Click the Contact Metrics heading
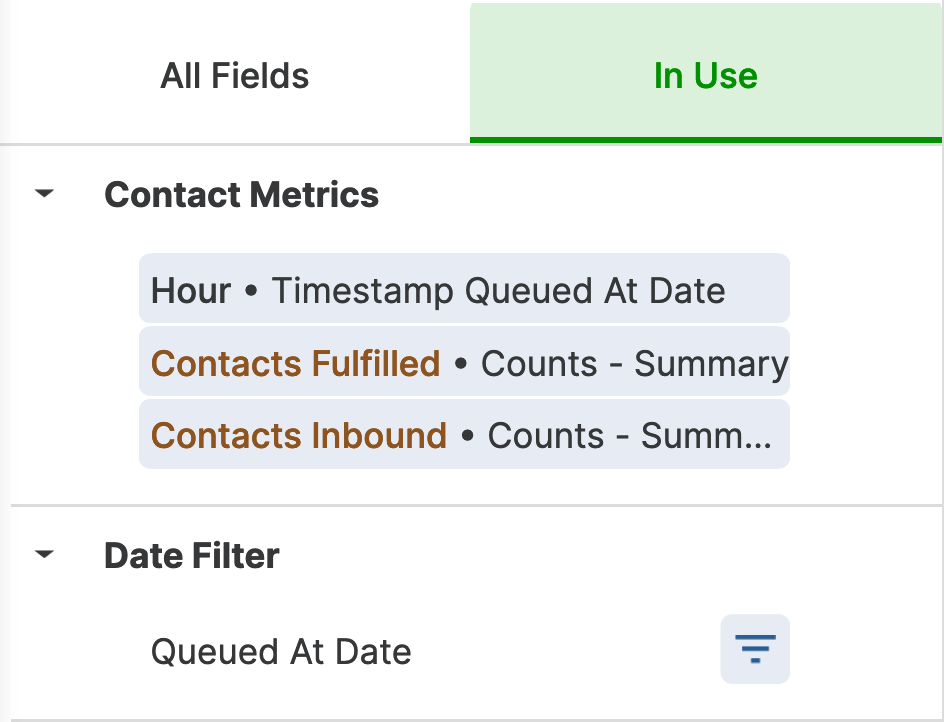 (x=241, y=195)
